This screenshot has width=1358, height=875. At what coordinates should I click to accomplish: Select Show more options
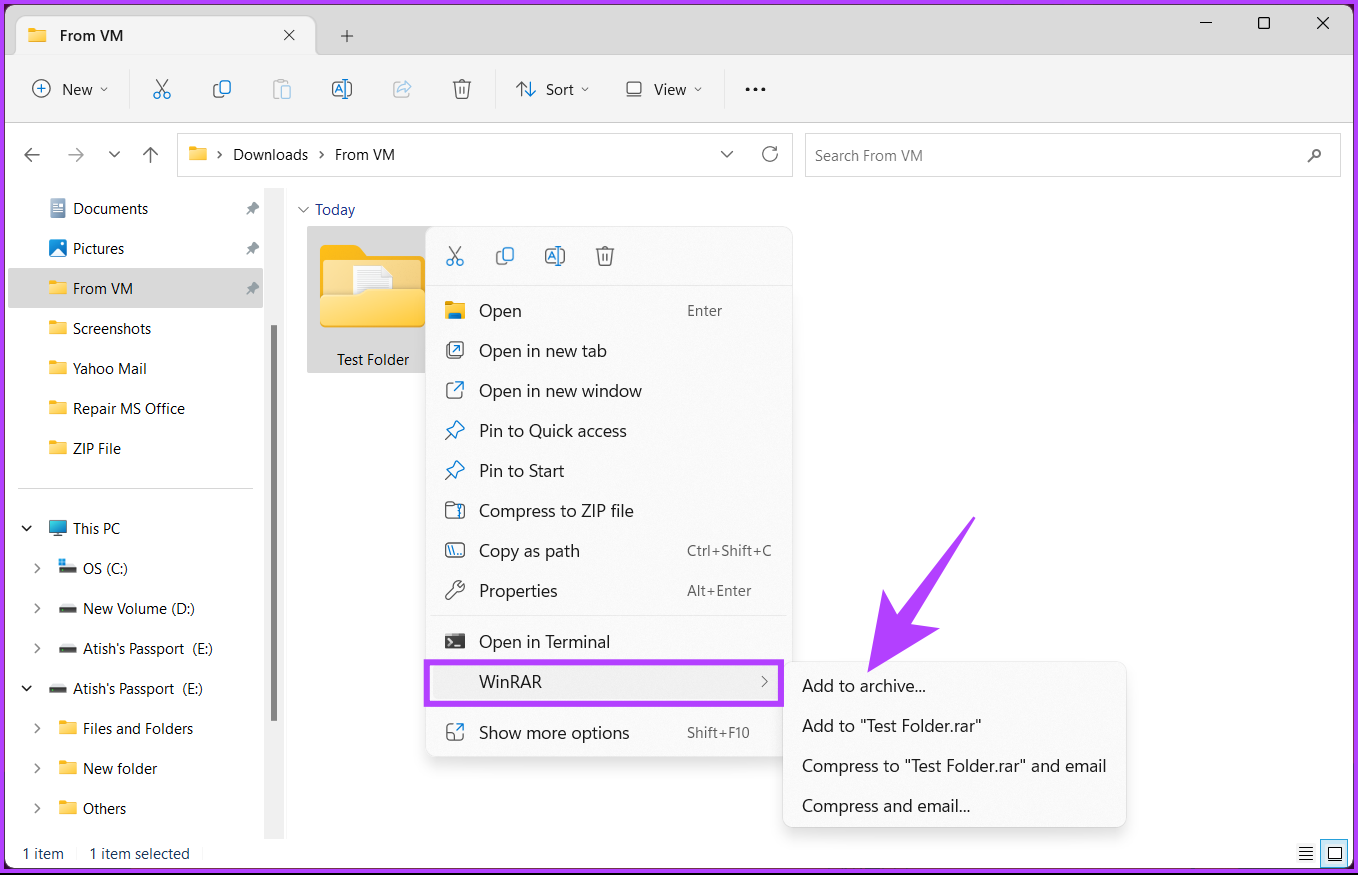pyautogui.click(x=608, y=733)
